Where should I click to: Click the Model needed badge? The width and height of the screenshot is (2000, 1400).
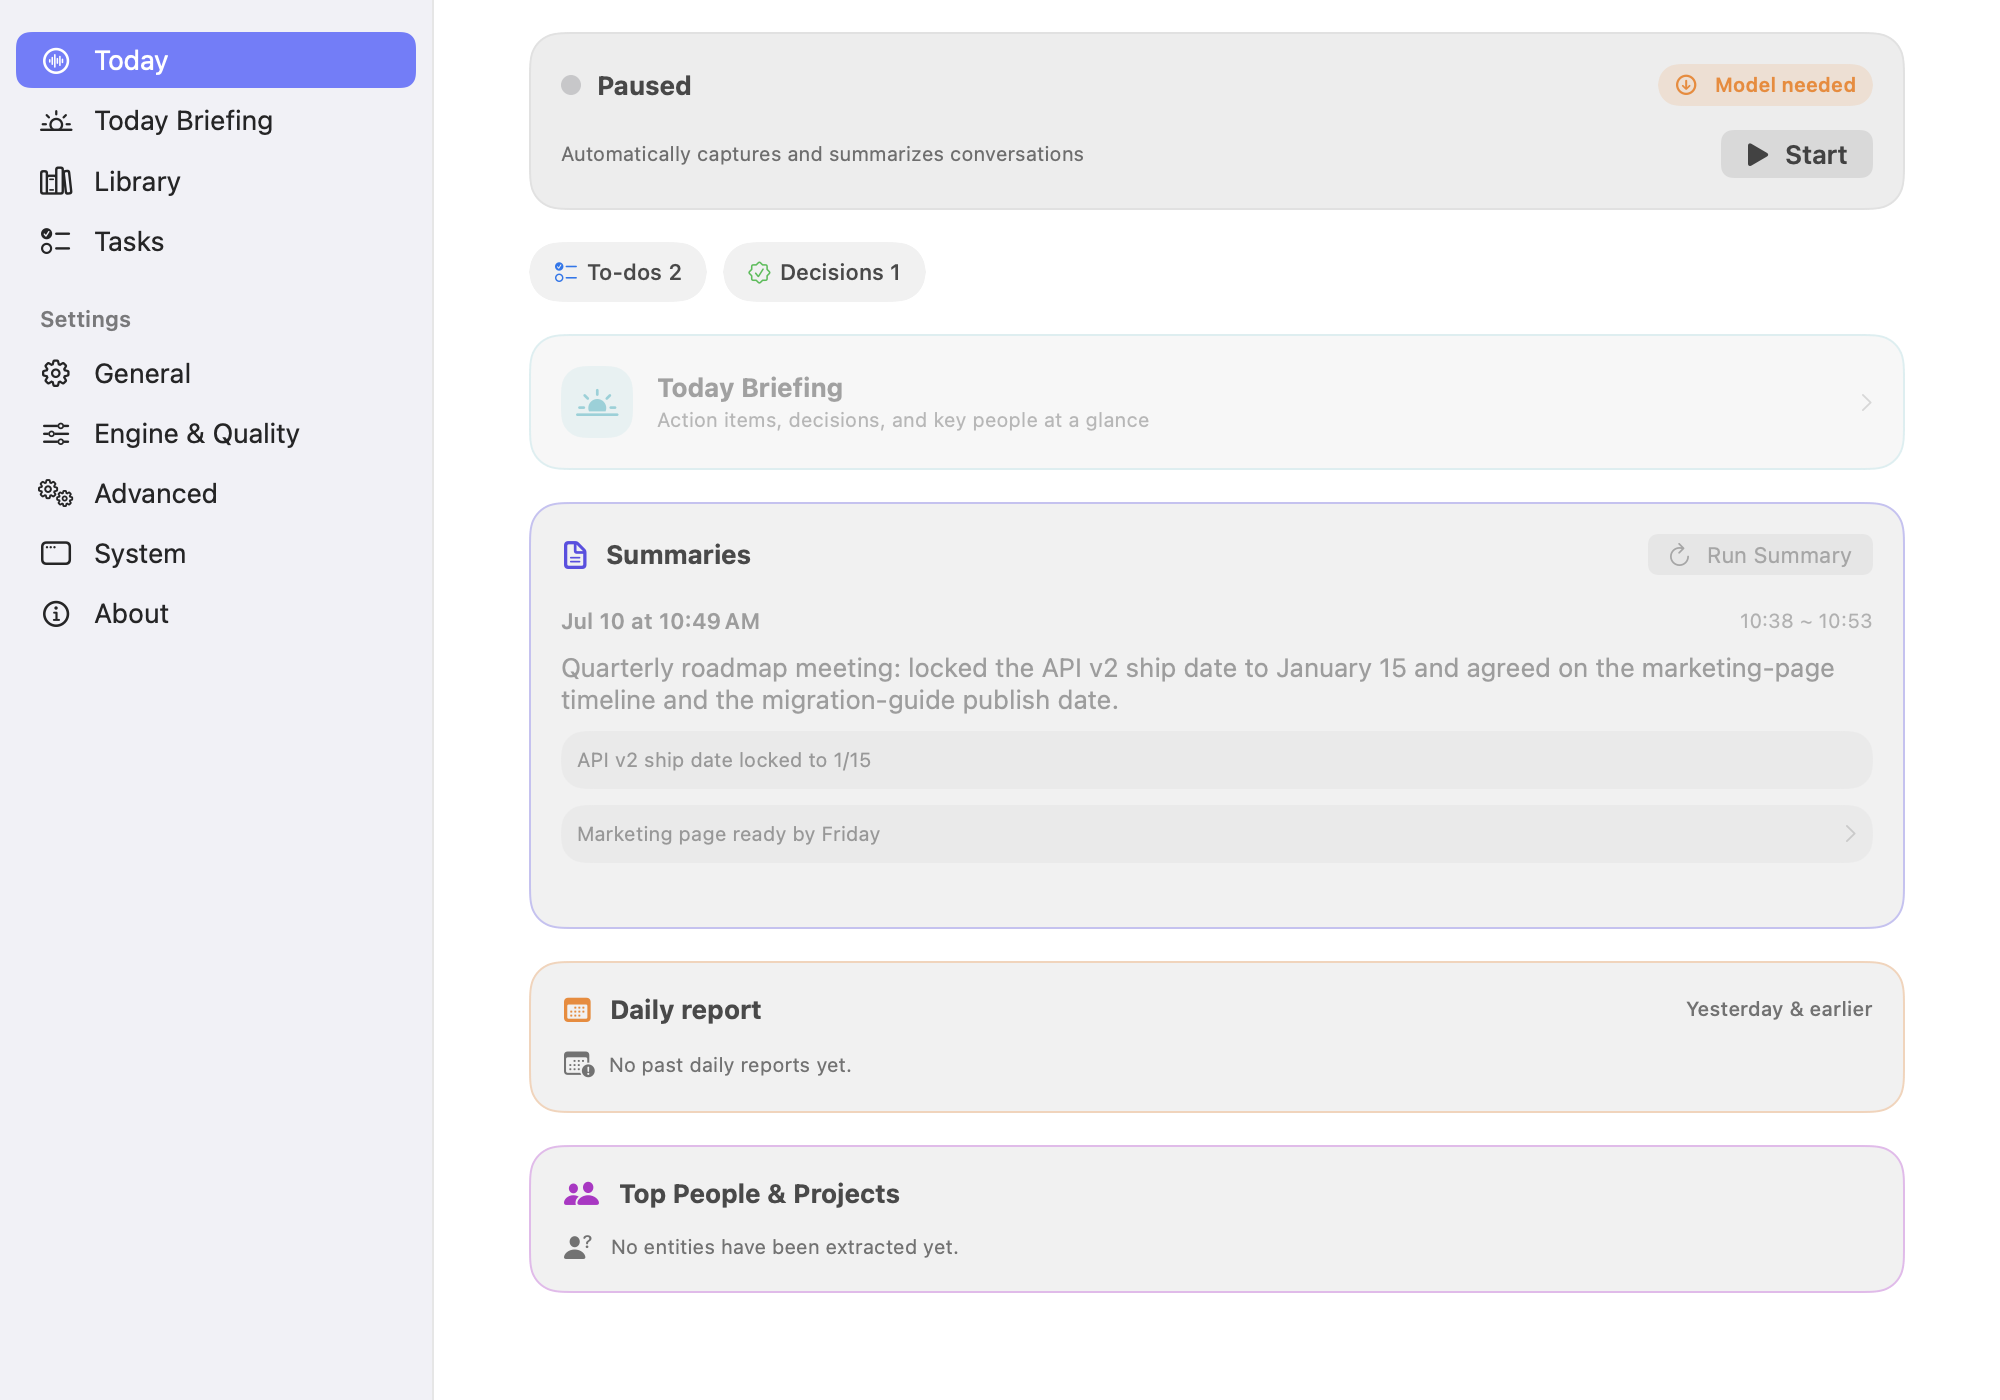[1765, 85]
